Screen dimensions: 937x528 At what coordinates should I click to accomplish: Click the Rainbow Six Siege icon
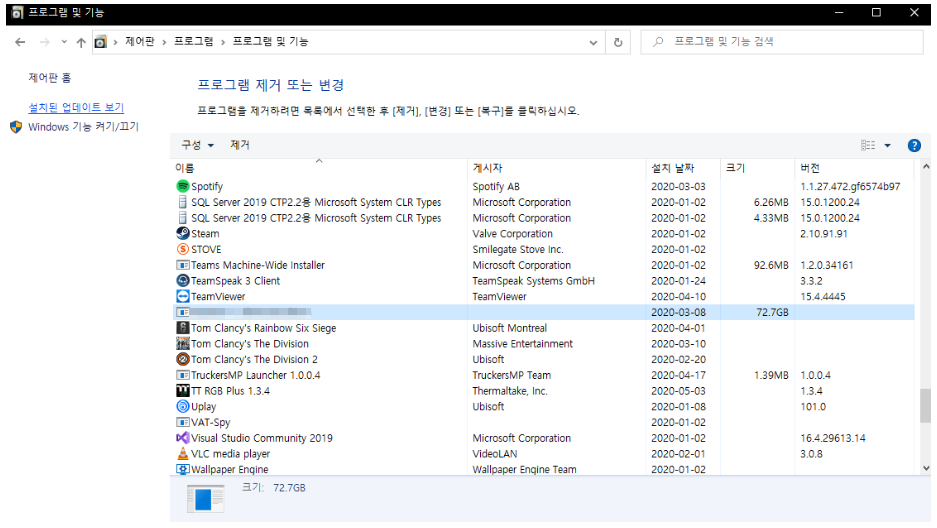[x=183, y=328]
